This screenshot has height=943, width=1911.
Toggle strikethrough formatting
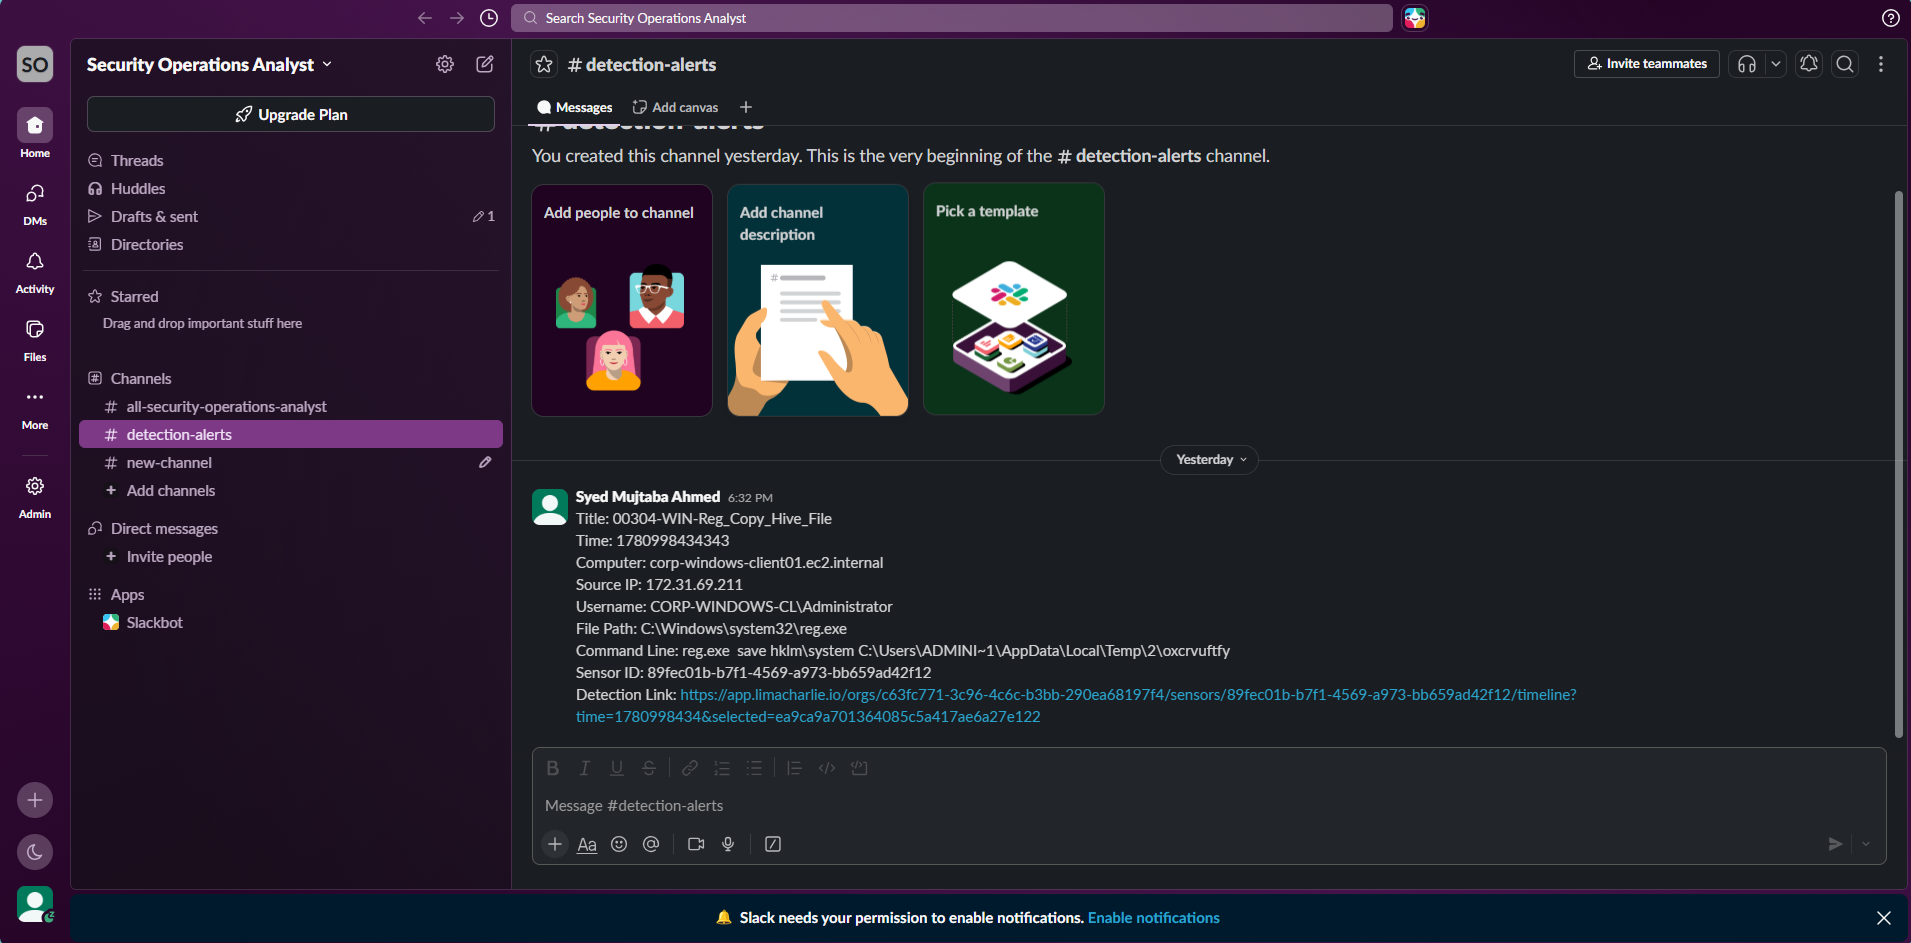click(x=649, y=768)
